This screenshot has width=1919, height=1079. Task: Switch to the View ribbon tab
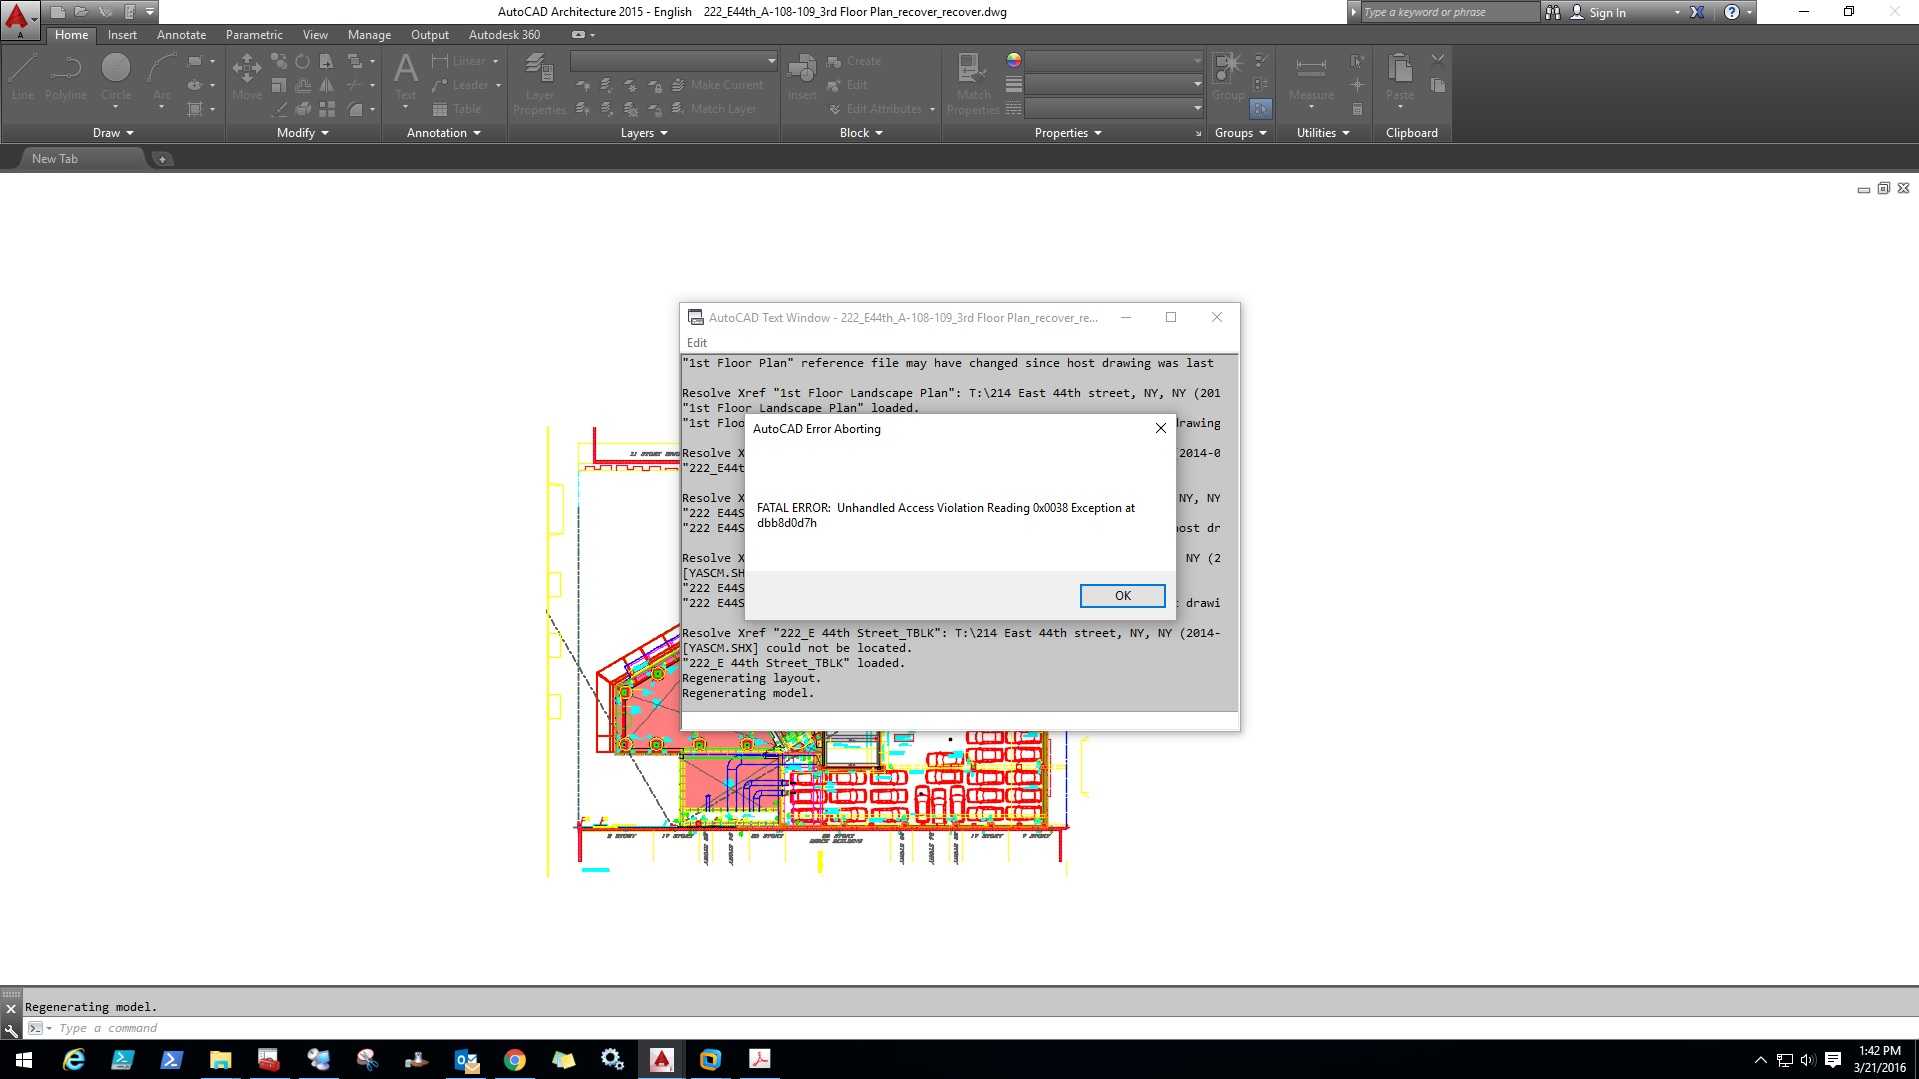click(315, 35)
